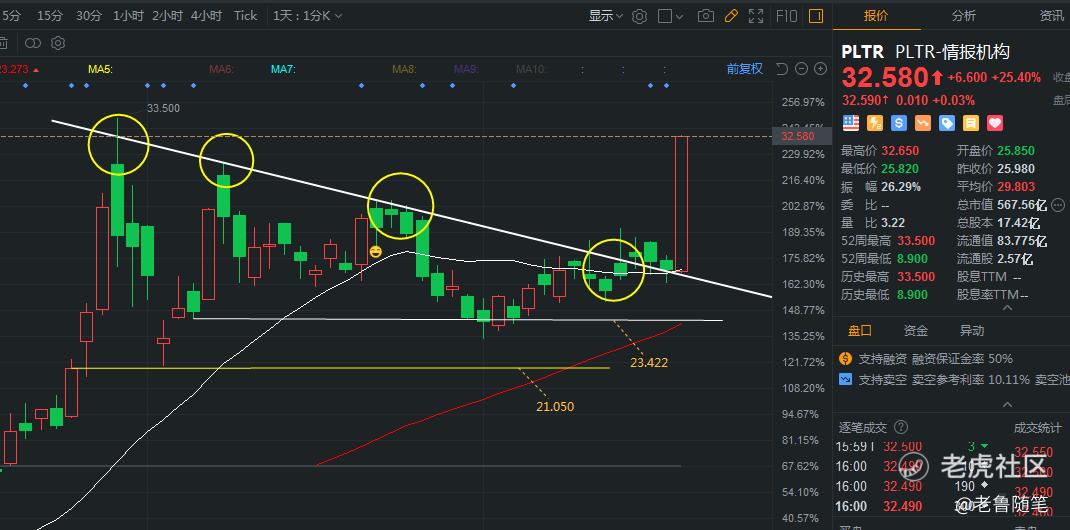Click the trash delete drawings icon
Image resolution: width=1070 pixels, height=530 pixels.
tap(3, 44)
